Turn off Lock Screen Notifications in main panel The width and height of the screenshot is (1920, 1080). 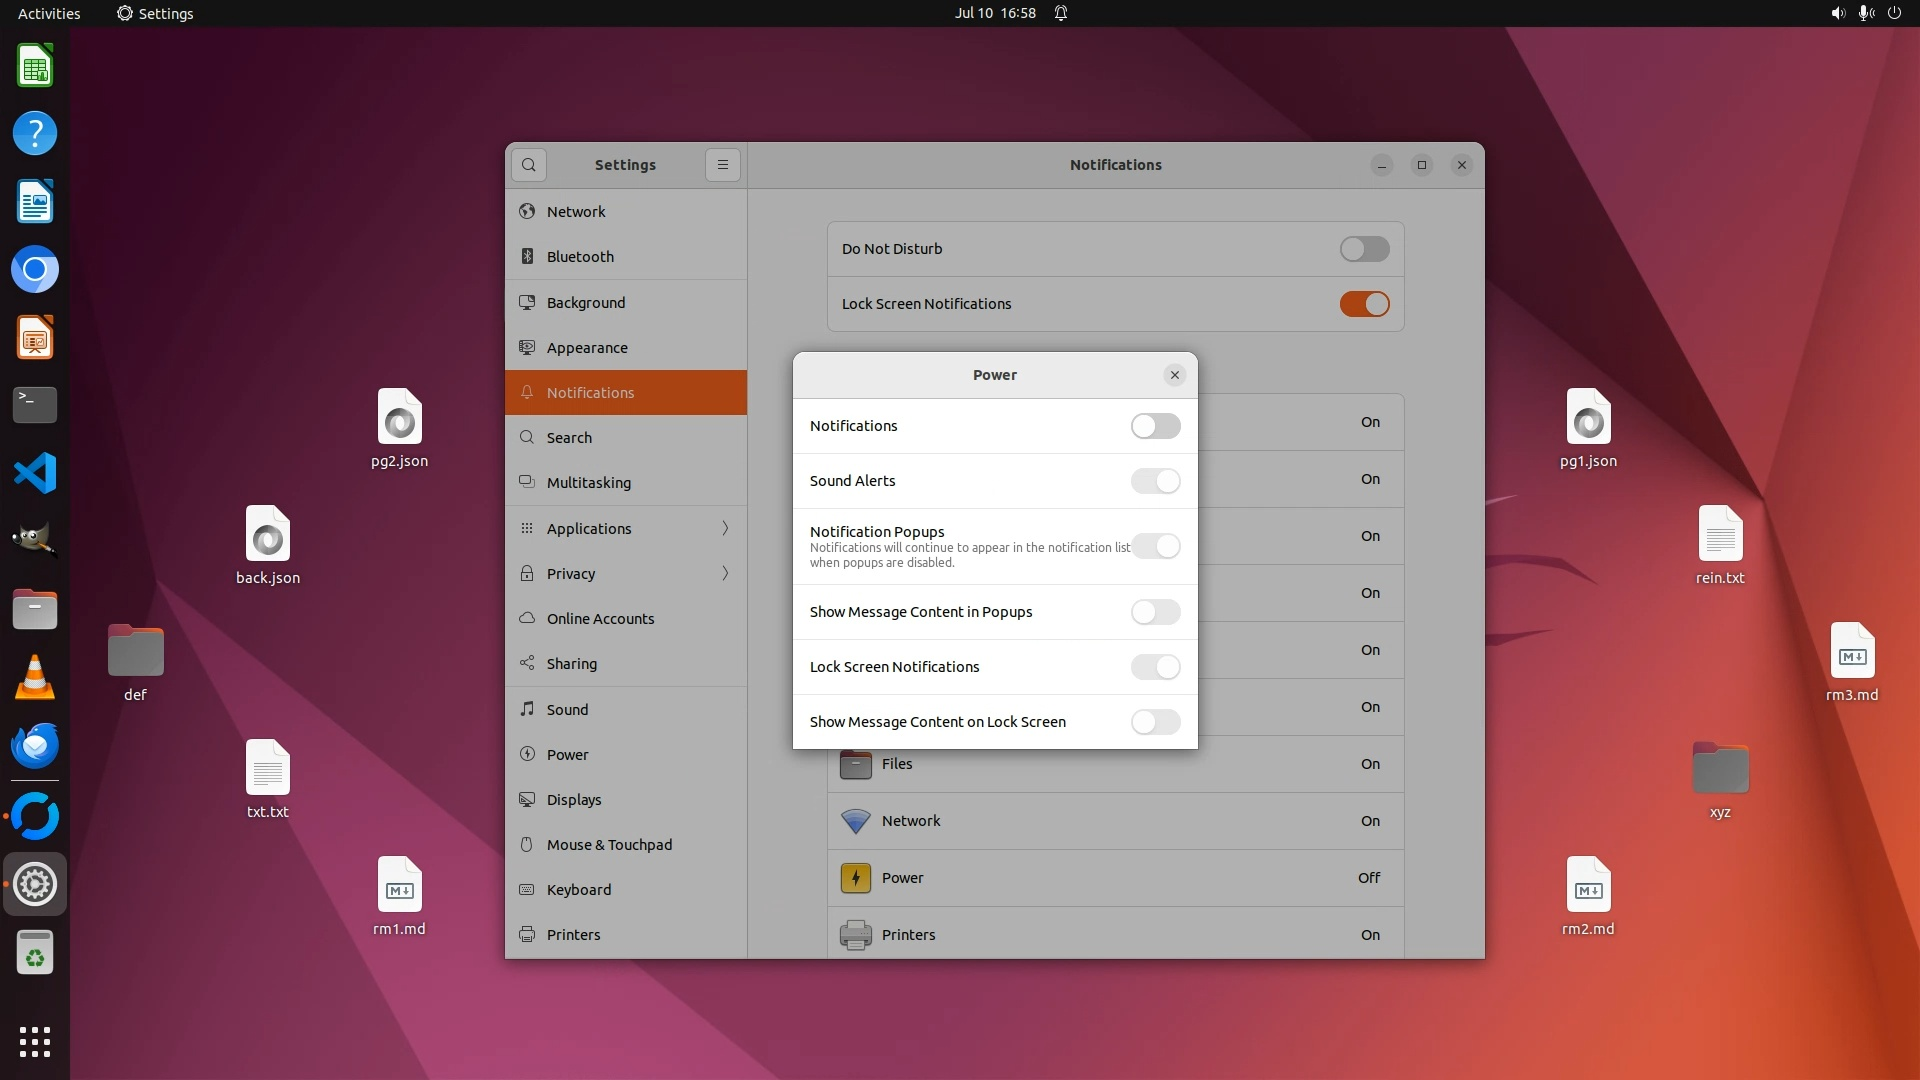(x=1364, y=304)
